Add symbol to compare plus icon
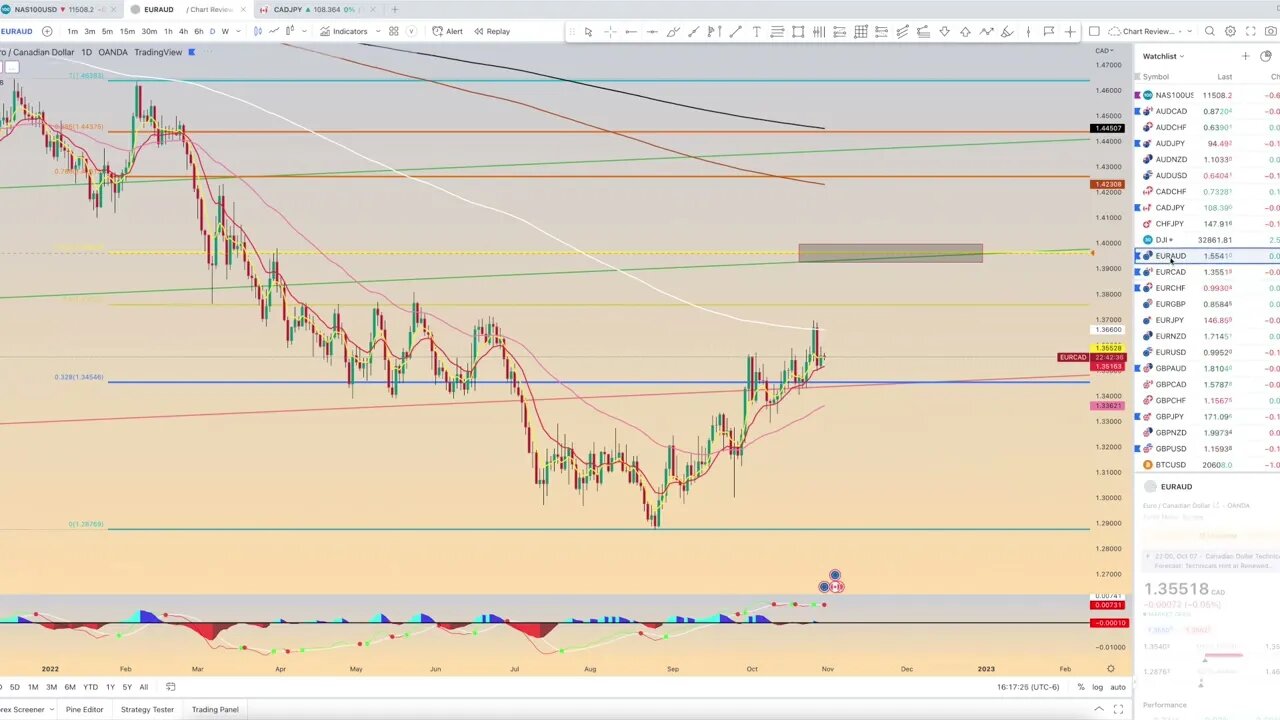 [x=47, y=31]
